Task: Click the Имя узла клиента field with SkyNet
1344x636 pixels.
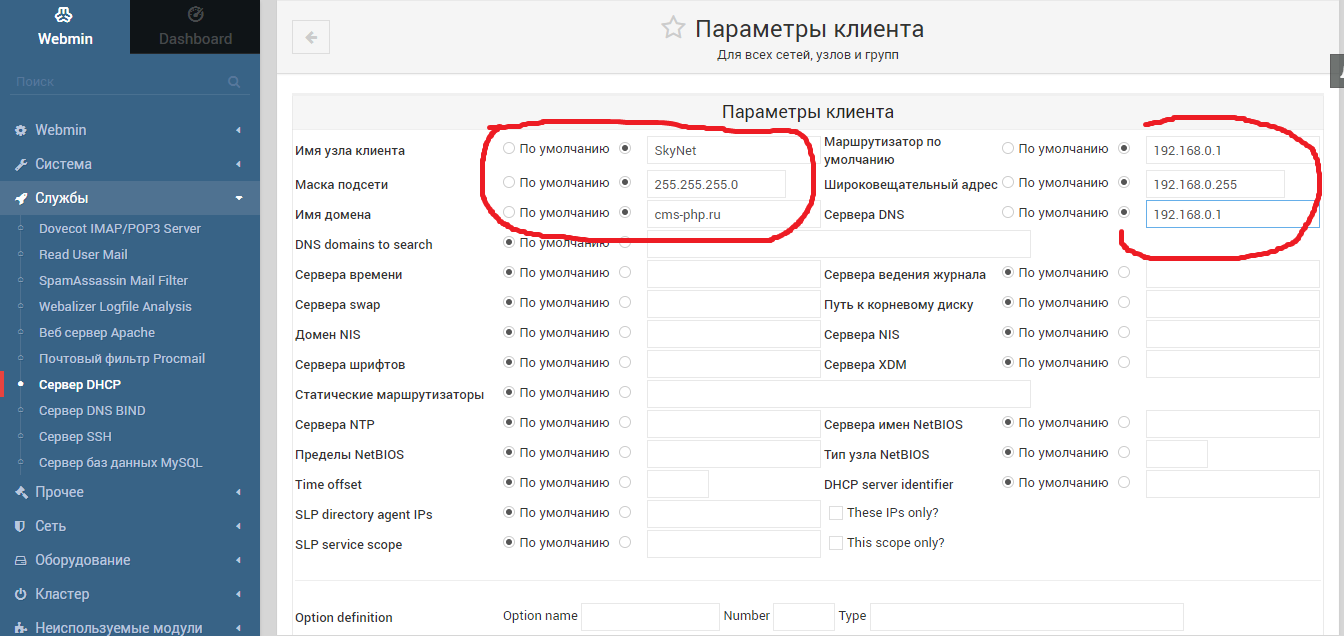Action: [x=734, y=151]
